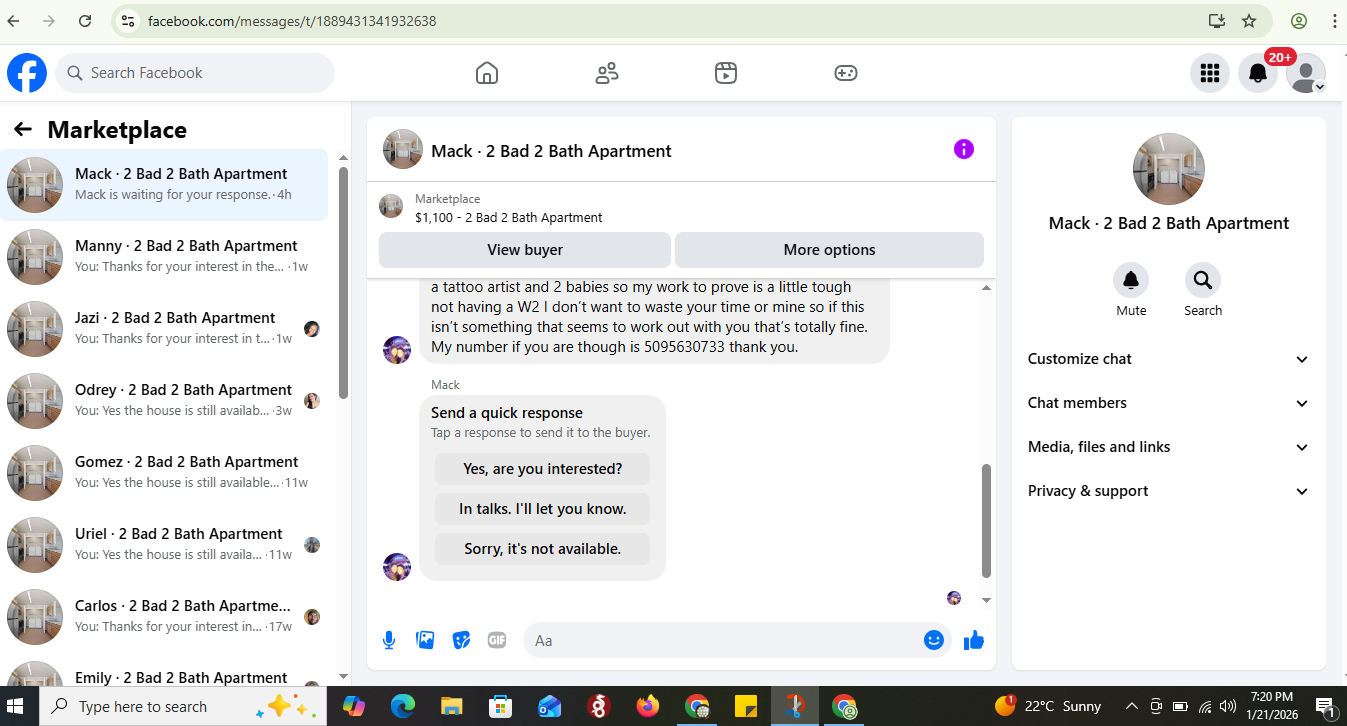Open the Windows notification center icon

pos(1326,706)
